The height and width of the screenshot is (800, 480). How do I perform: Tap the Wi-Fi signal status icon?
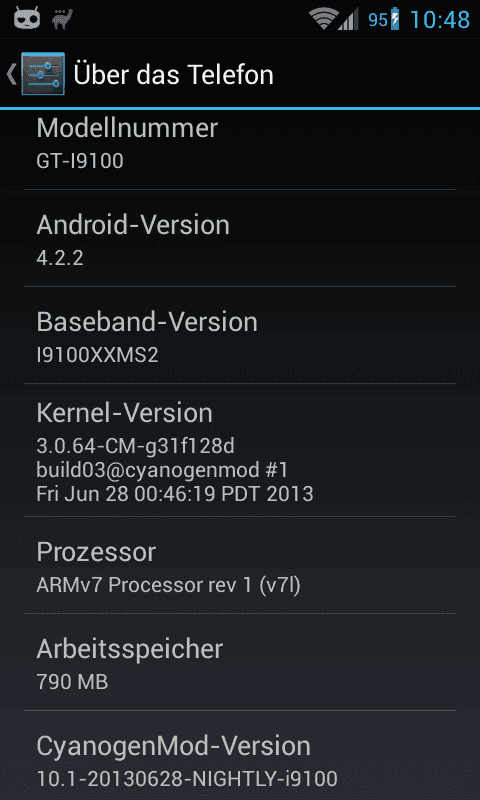click(323, 19)
